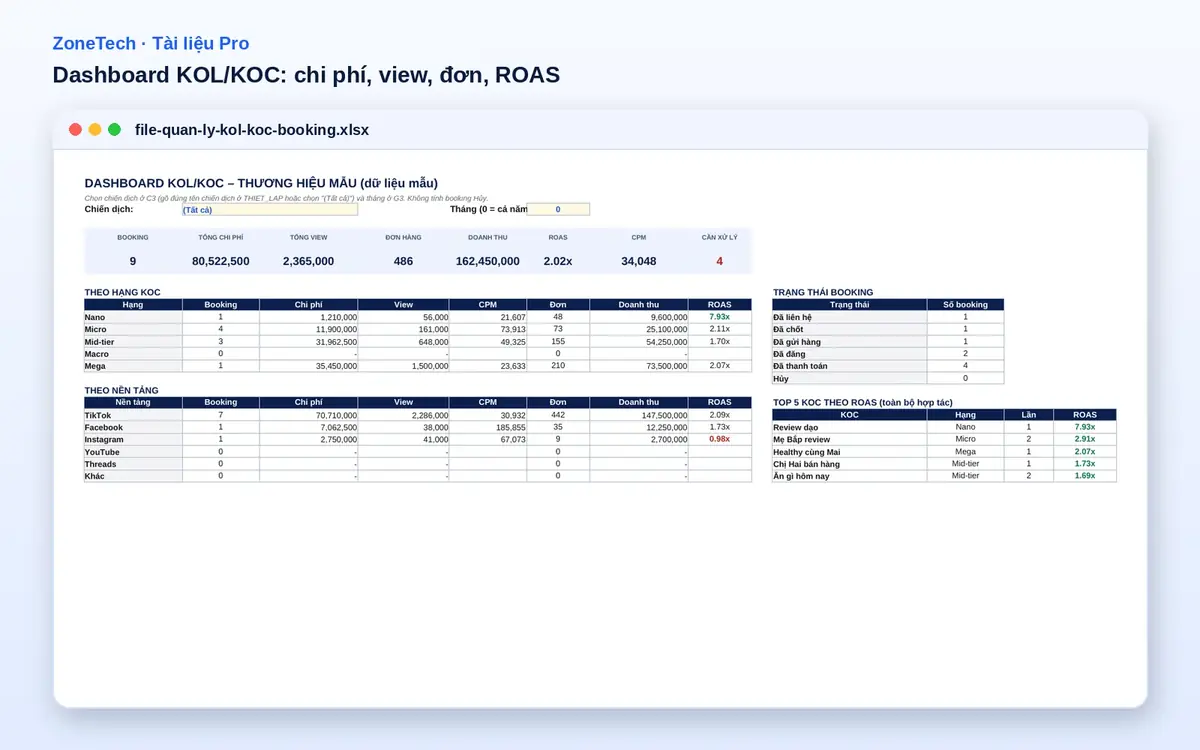The height and width of the screenshot is (750, 1200).
Task: Select the red Instagram ROAS value 0.98x
Action: click(x=720, y=439)
